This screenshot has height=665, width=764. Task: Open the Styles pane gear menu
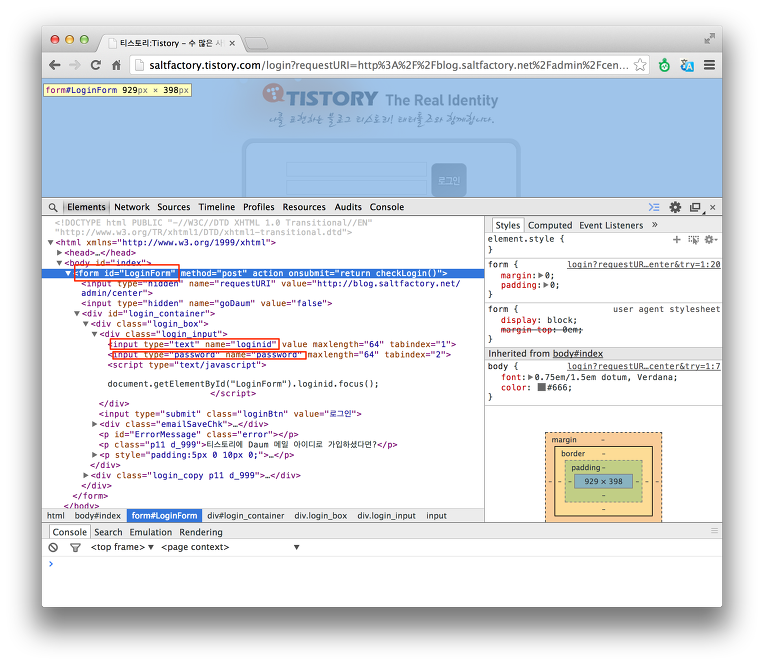710,239
